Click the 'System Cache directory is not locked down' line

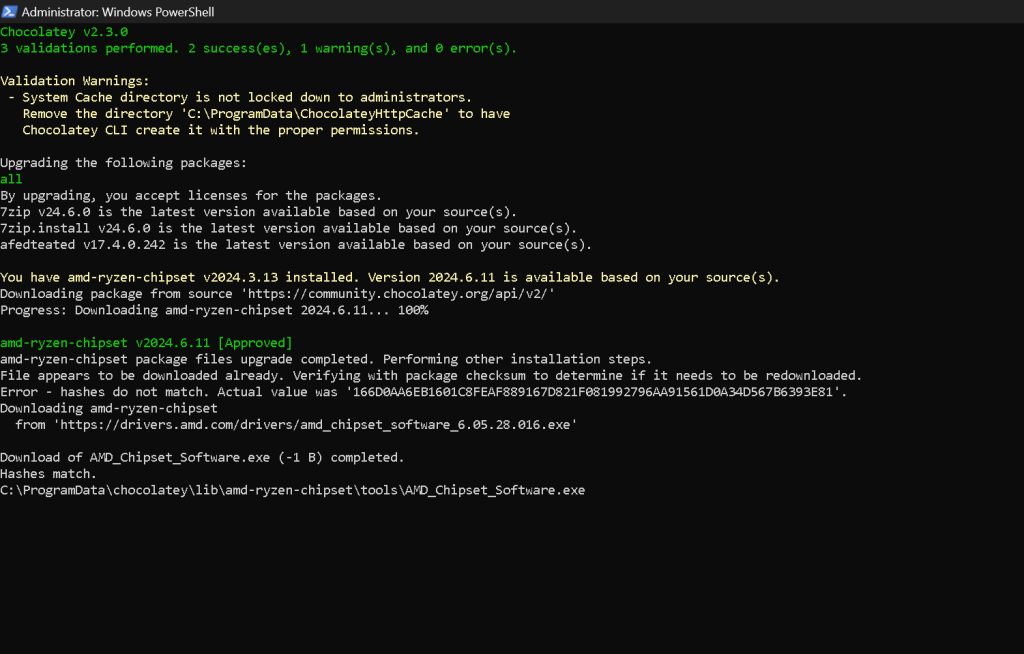(240, 97)
